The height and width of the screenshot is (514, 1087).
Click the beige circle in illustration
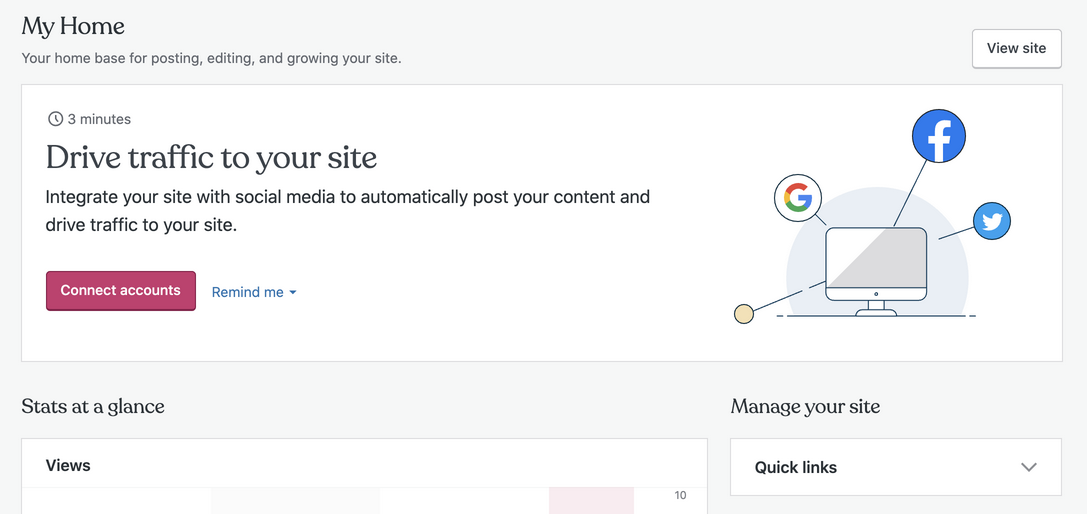744,314
